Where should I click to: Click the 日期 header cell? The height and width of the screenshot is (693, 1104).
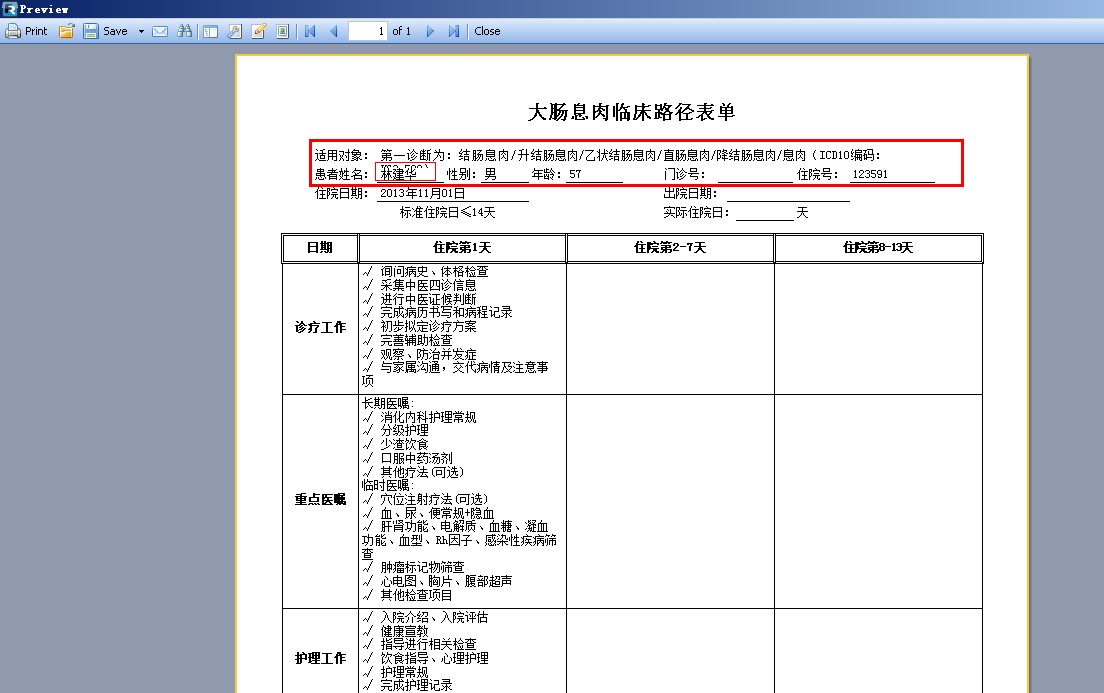pyautogui.click(x=320, y=248)
